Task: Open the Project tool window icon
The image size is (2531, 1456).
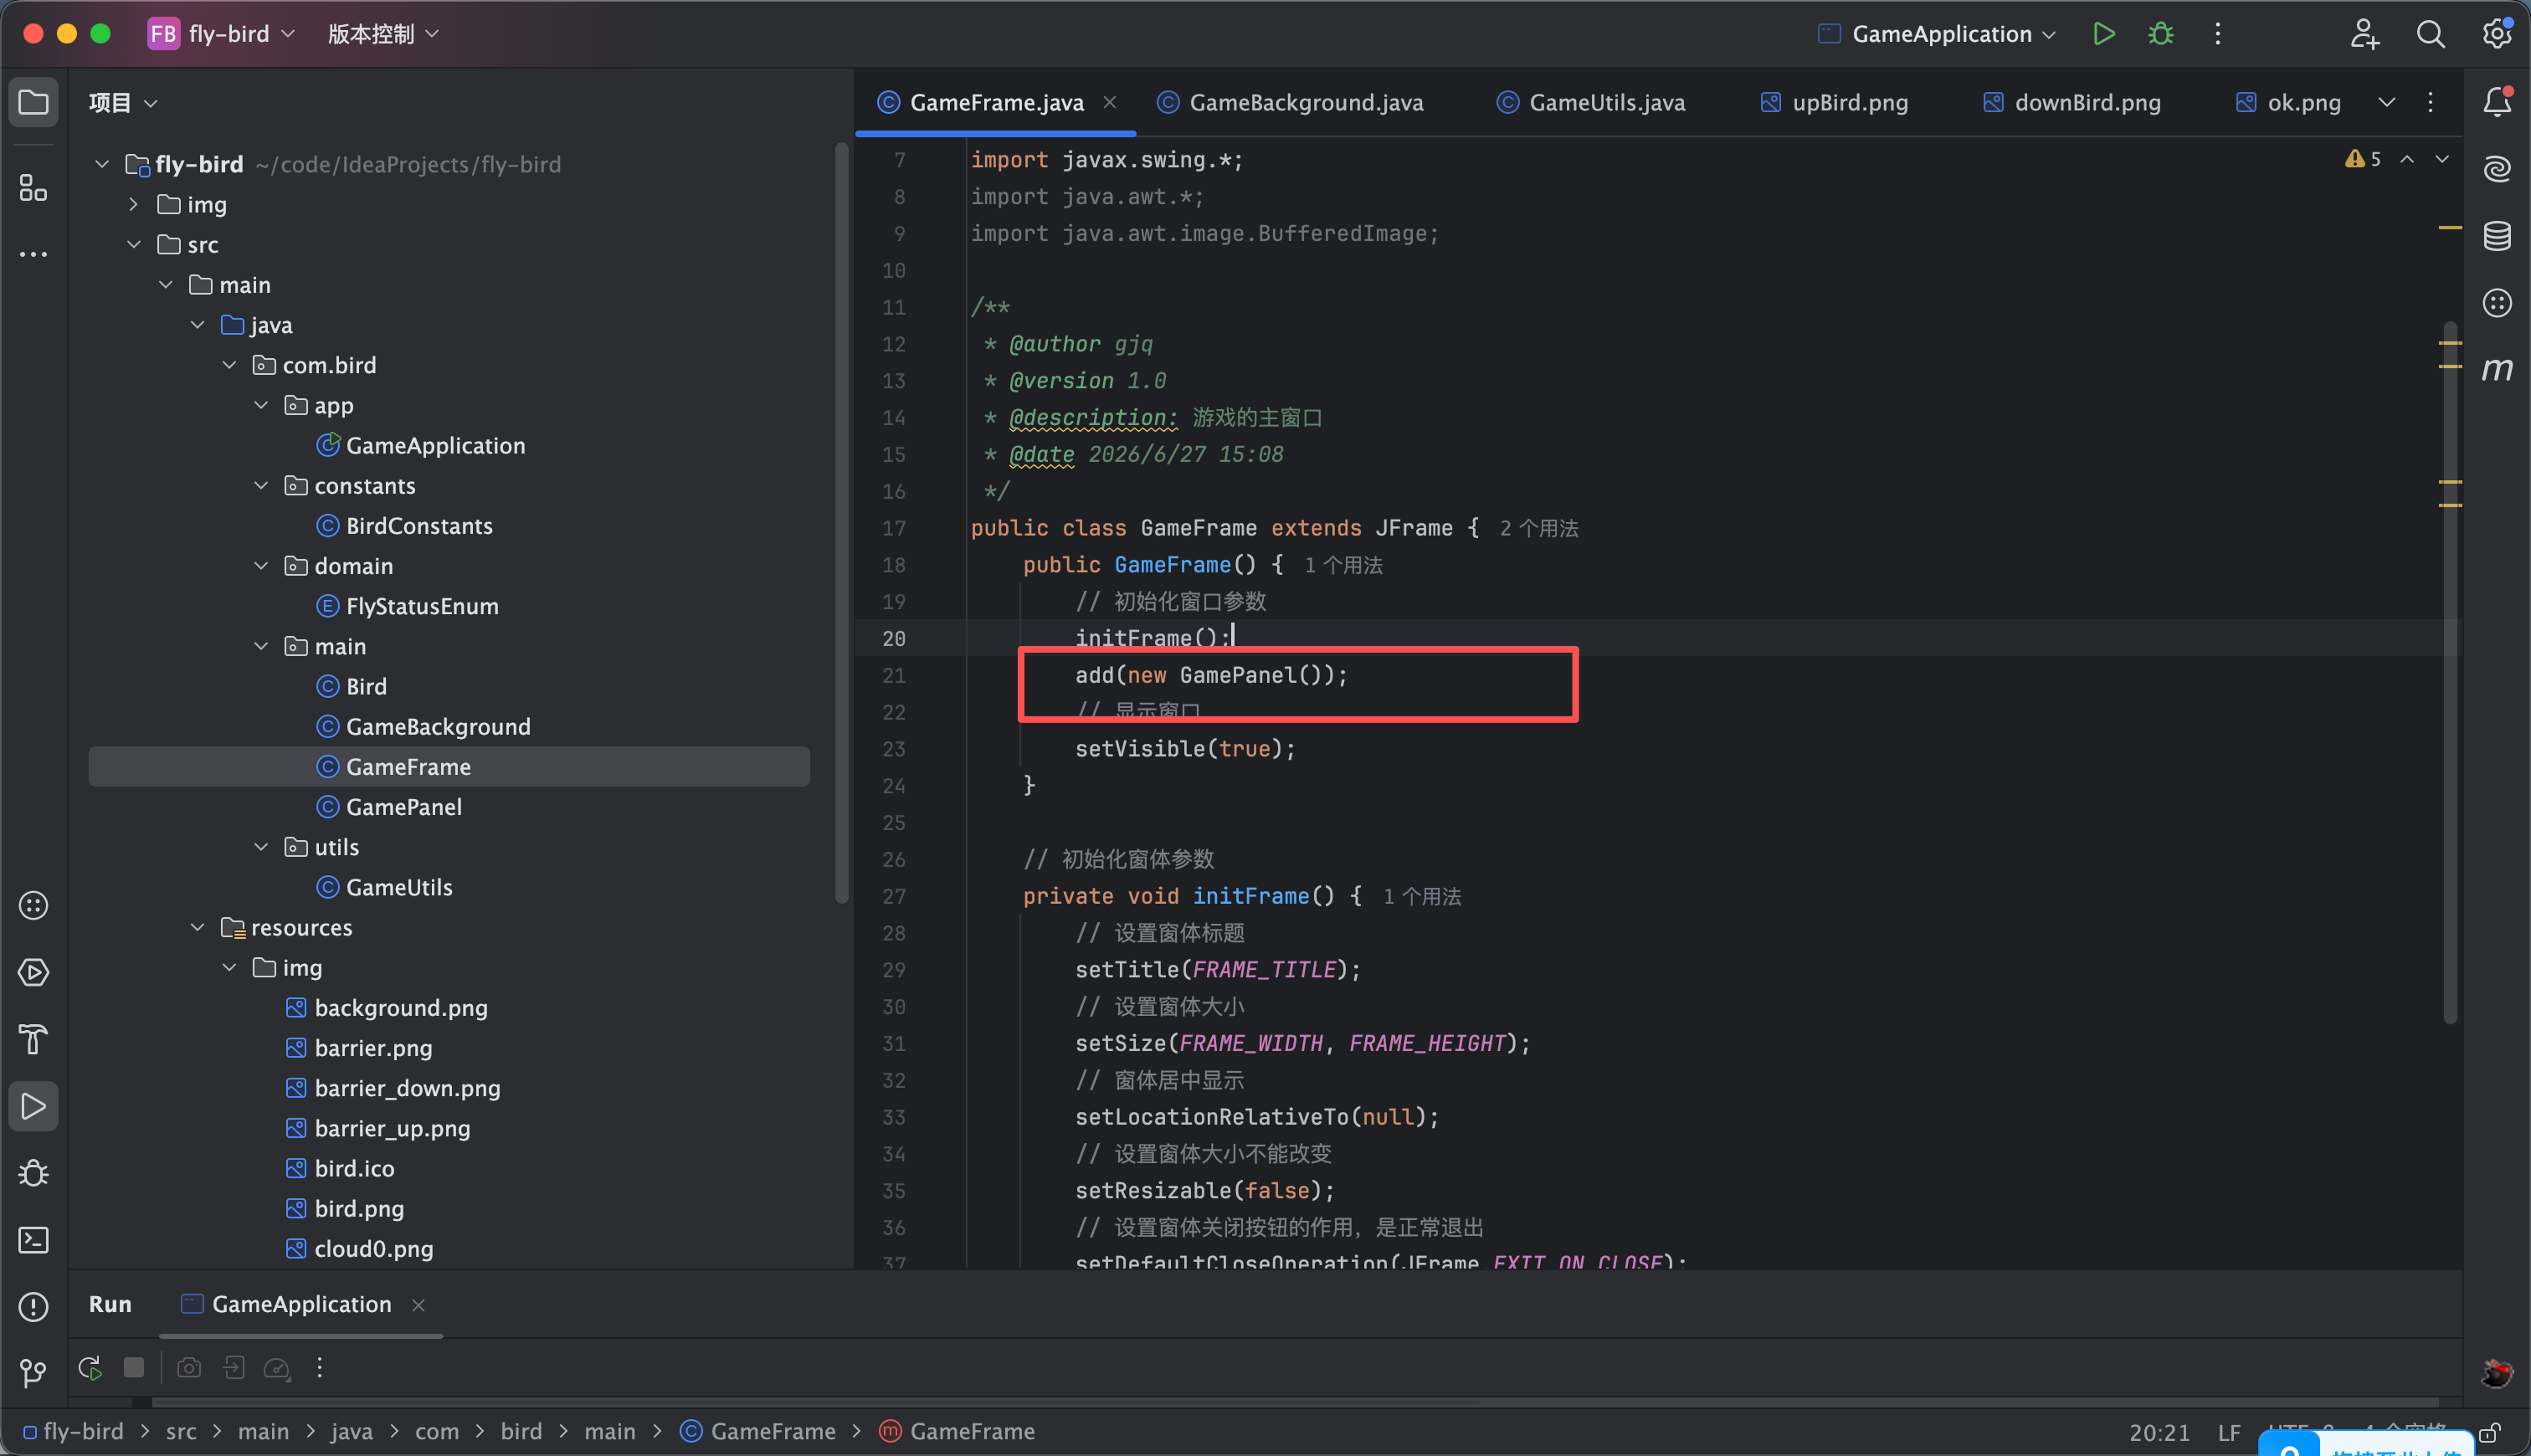Action: (34, 102)
